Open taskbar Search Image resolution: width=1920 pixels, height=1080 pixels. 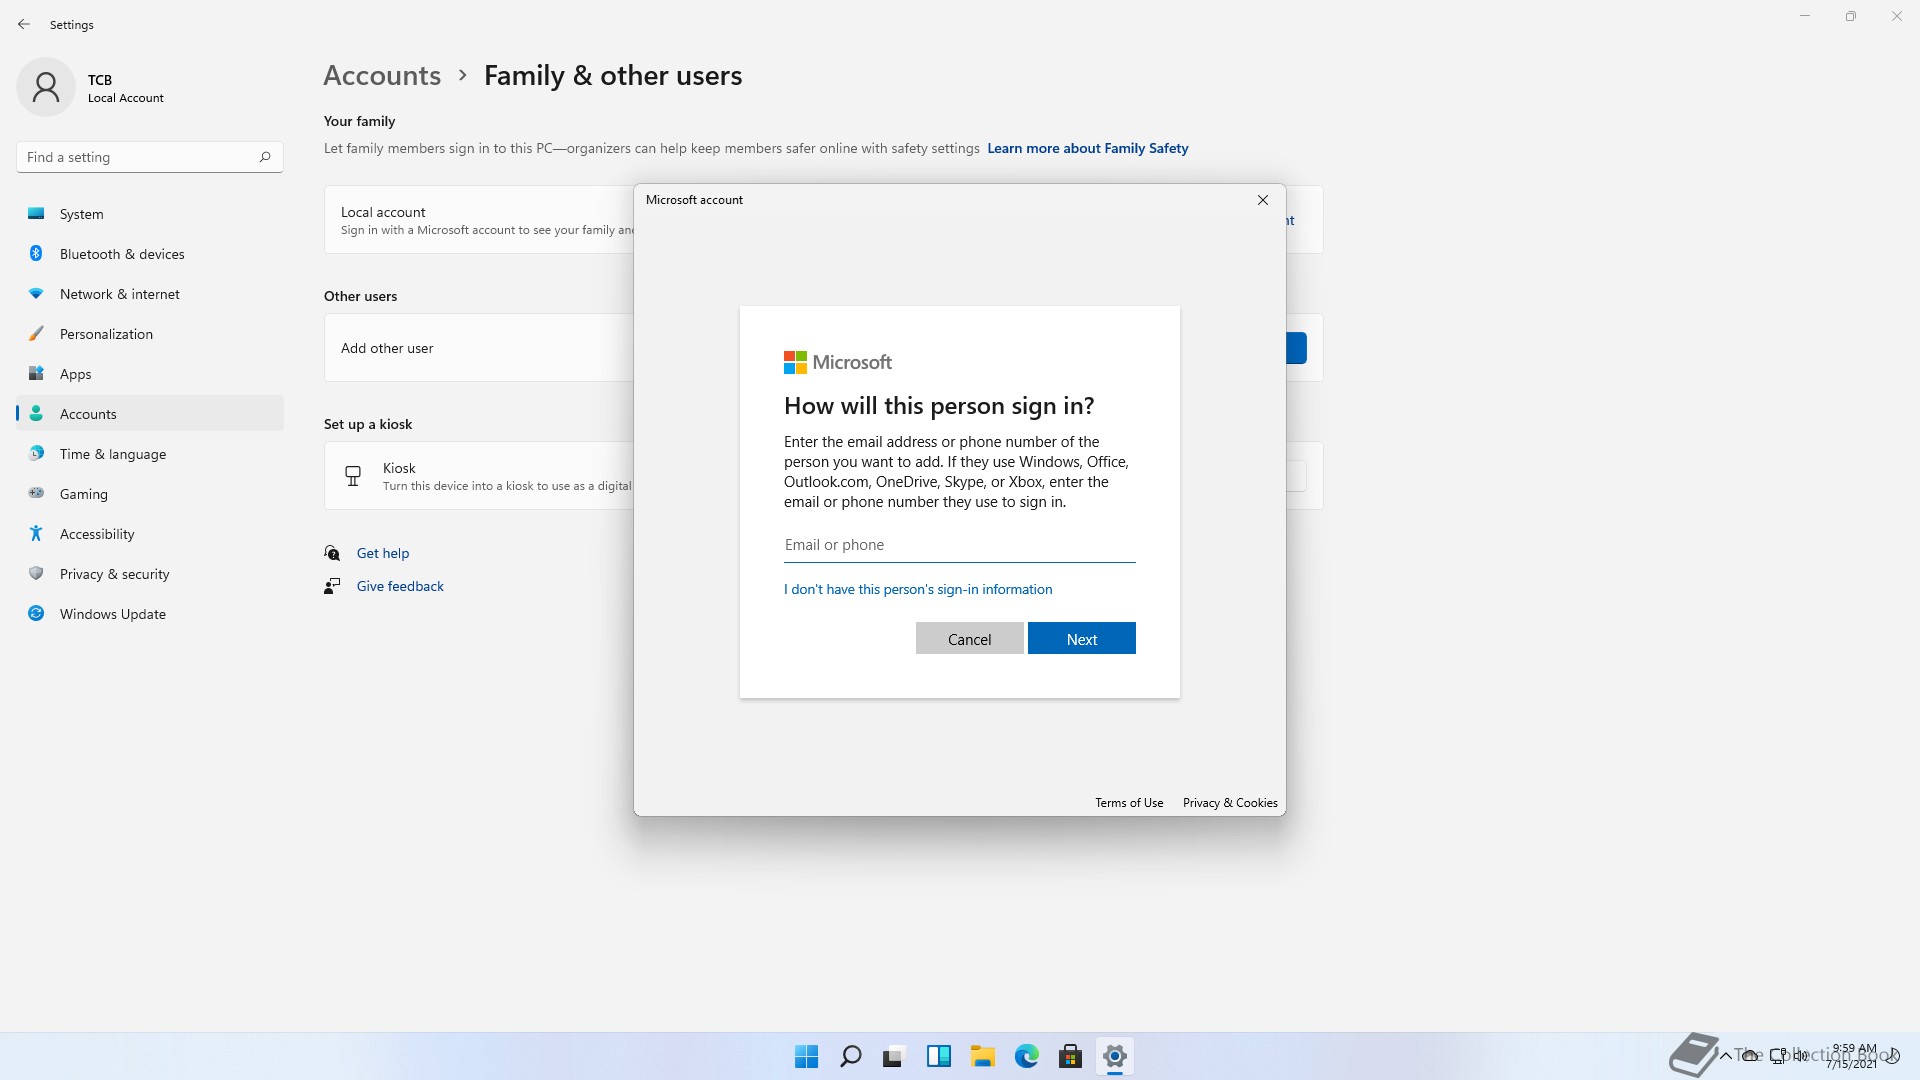tap(851, 1056)
